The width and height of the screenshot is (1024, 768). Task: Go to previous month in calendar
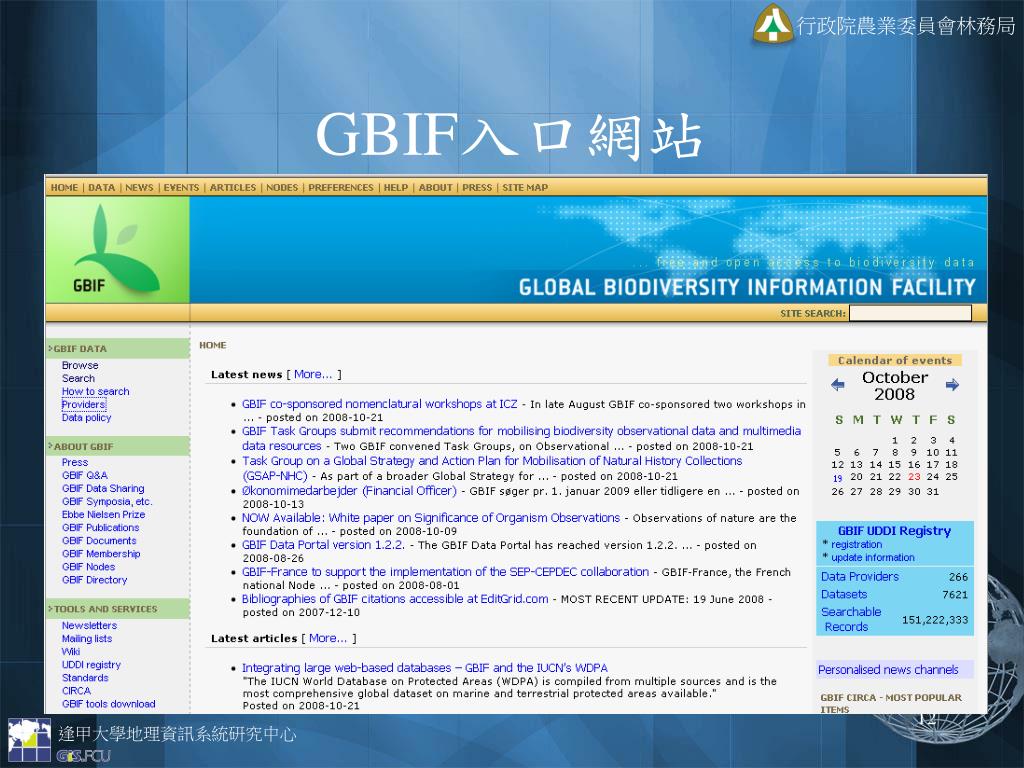(838, 385)
